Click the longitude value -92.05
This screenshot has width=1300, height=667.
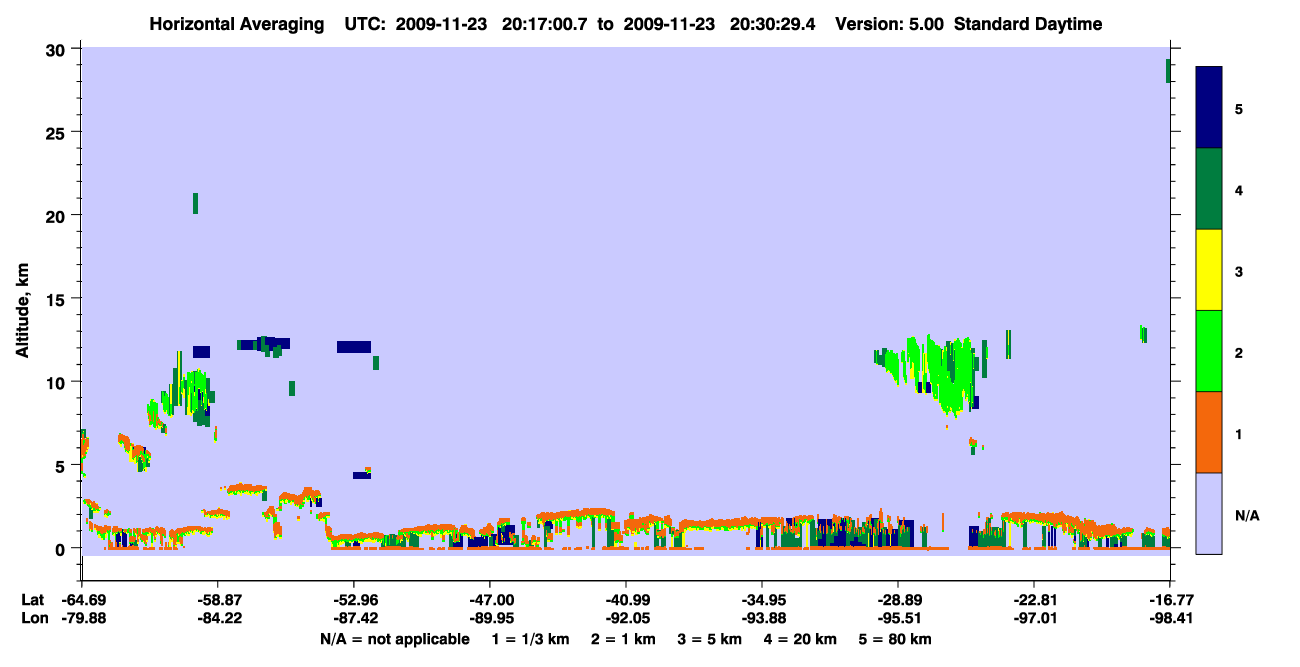[626, 618]
